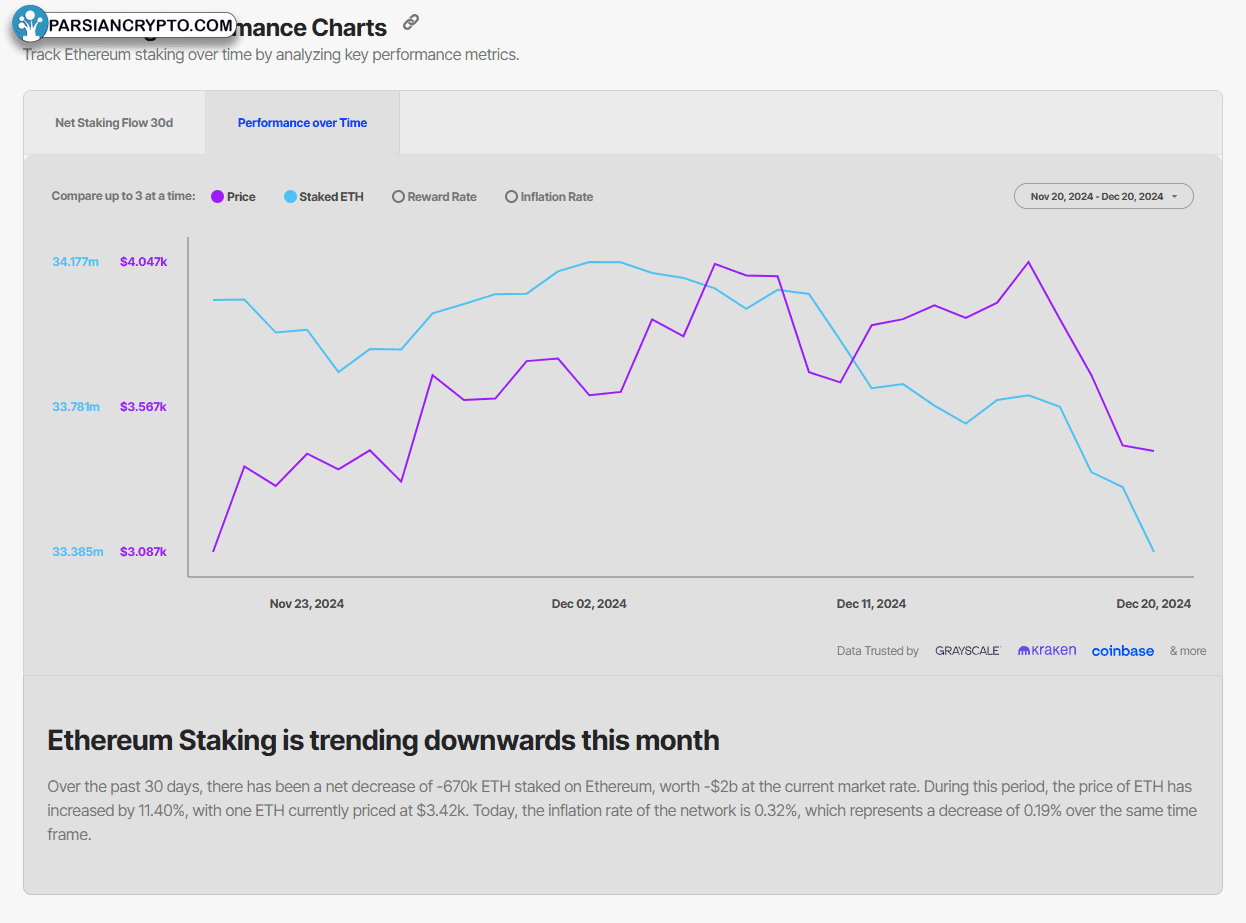1246x923 pixels.
Task: Click the Coinbase logo
Action: tap(1123, 651)
